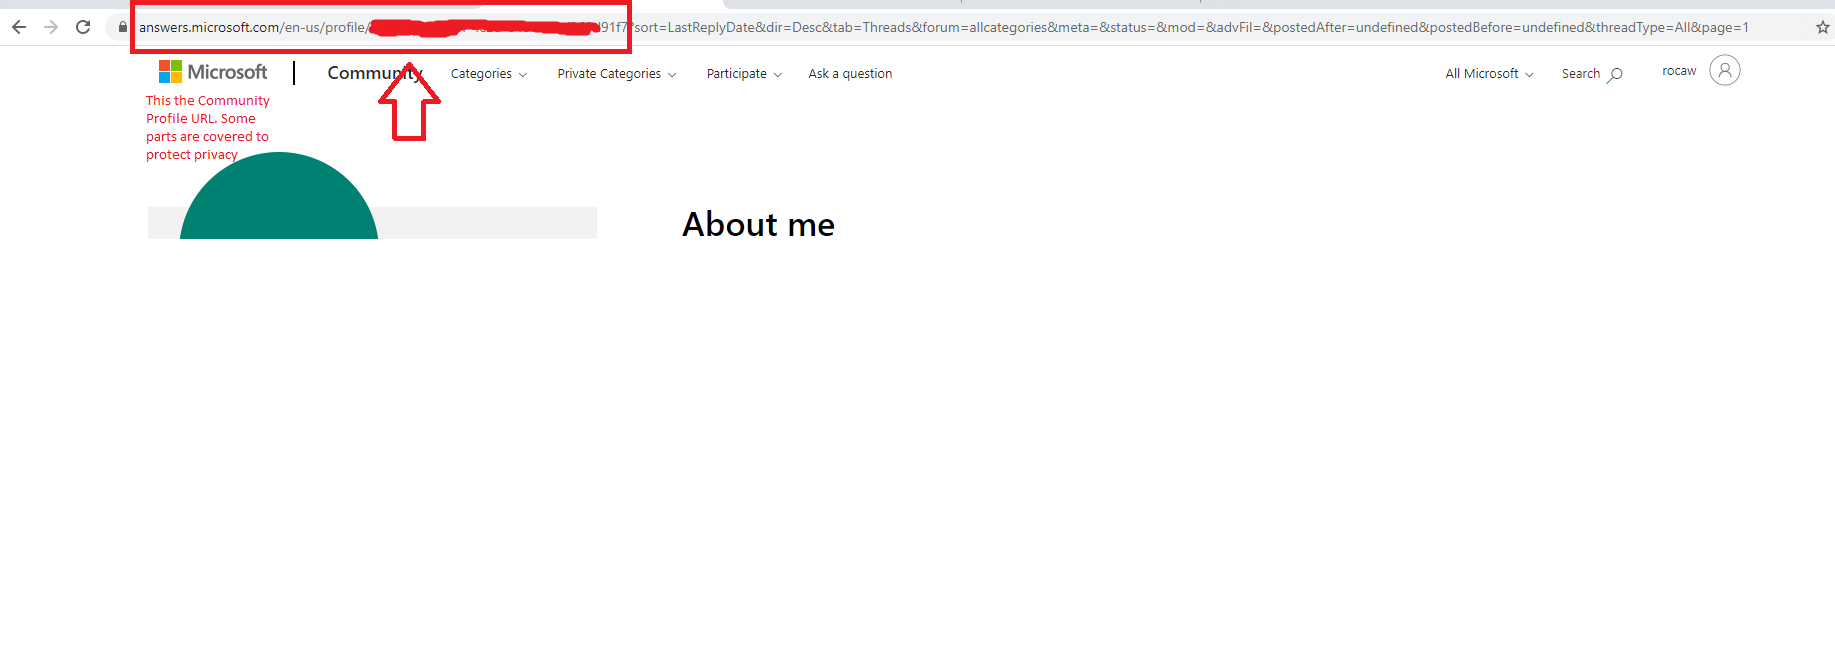
Task: Expand the Private Categories dropdown
Action: [617, 74]
